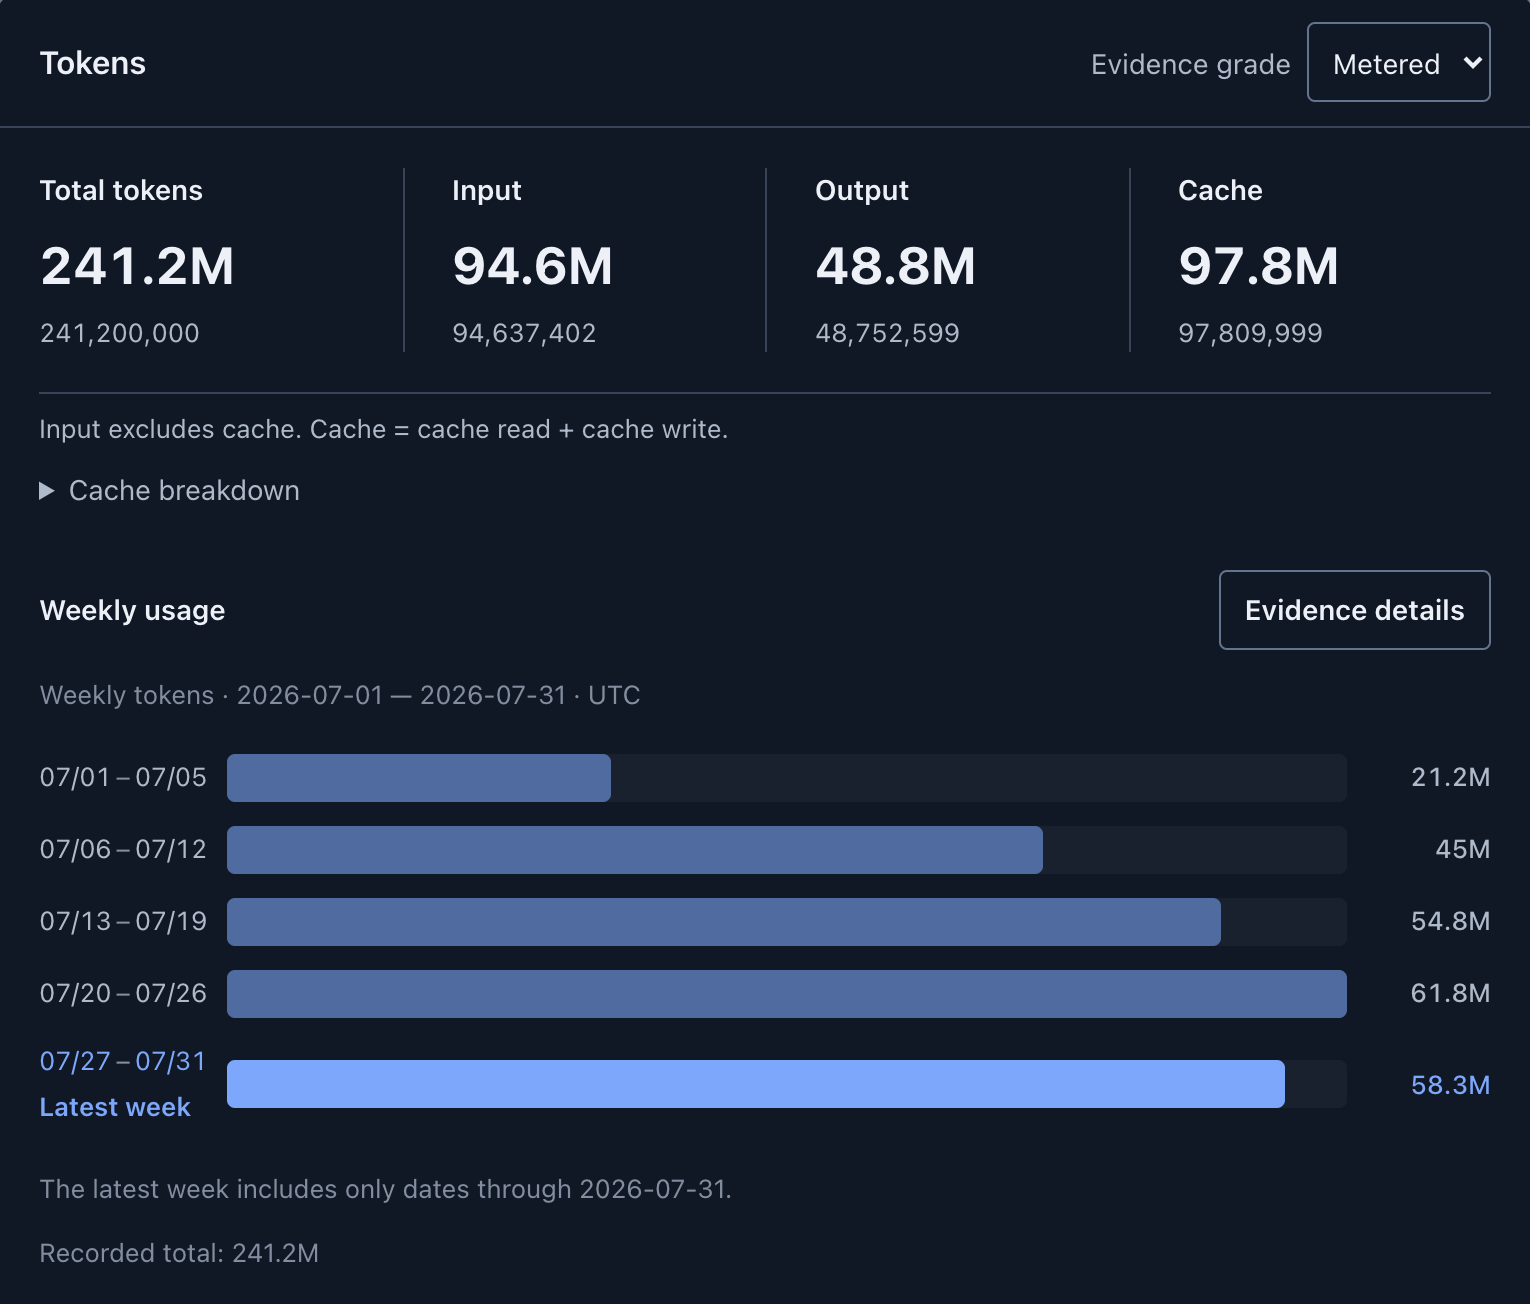The width and height of the screenshot is (1530, 1304).
Task: Select the 07/01 – 07/05 usage bar
Action: pyautogui.click(x=419, y=778)
